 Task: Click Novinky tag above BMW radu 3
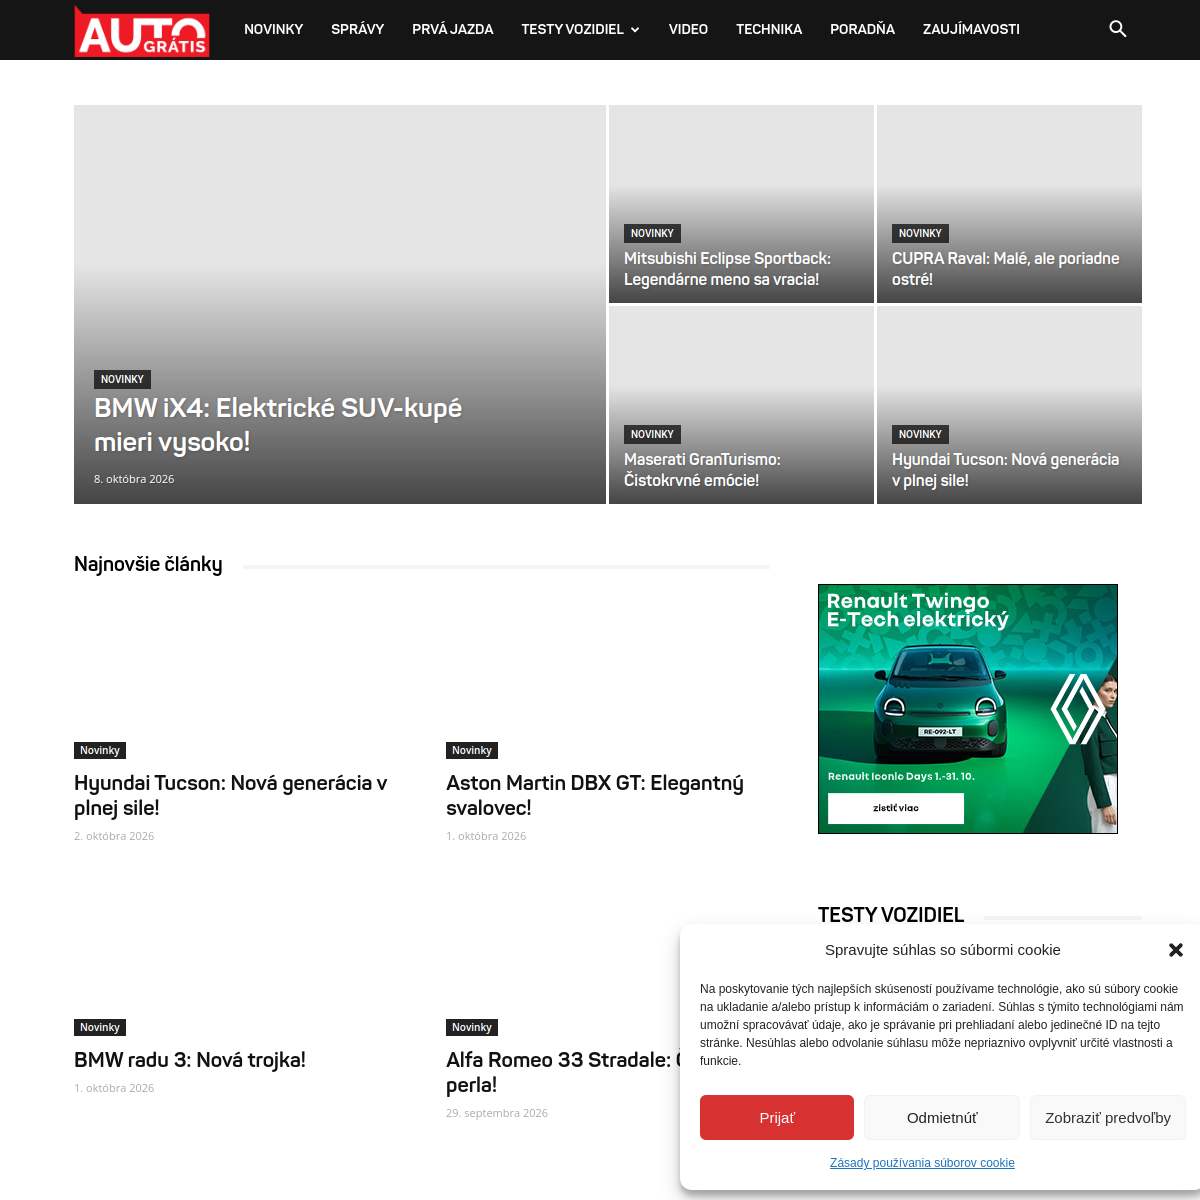coord(100,1027)
